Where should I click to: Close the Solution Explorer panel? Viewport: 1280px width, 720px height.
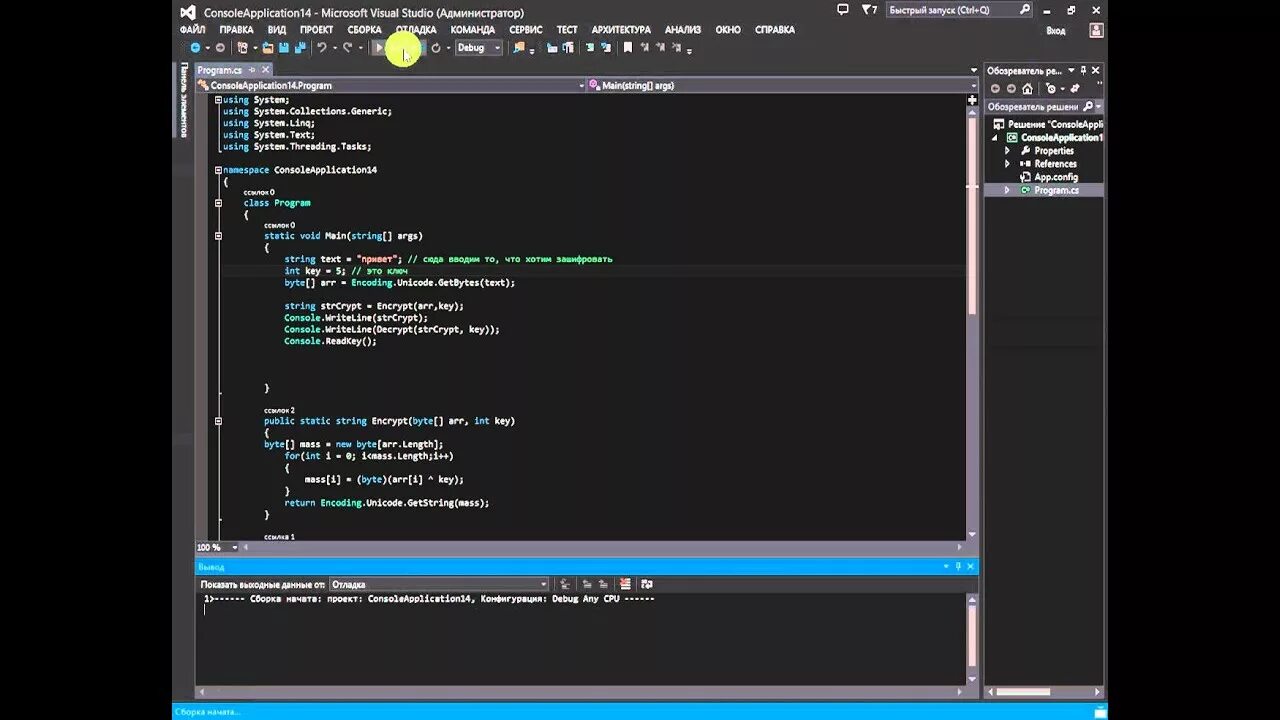pyautogui.click(x=1095, y=71)
